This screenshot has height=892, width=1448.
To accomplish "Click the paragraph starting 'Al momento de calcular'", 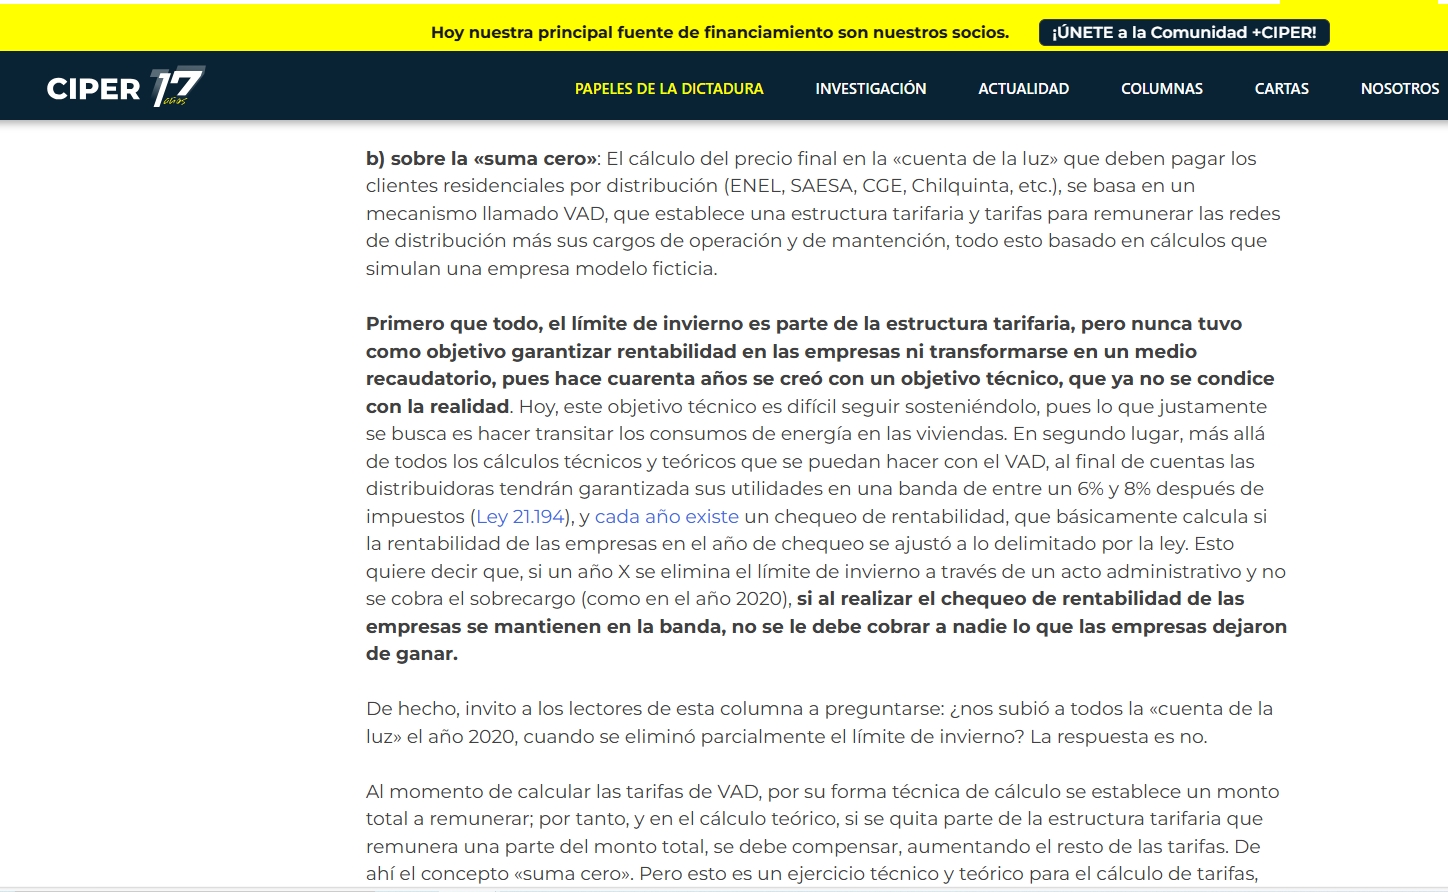I will click(x=822, y=832).
